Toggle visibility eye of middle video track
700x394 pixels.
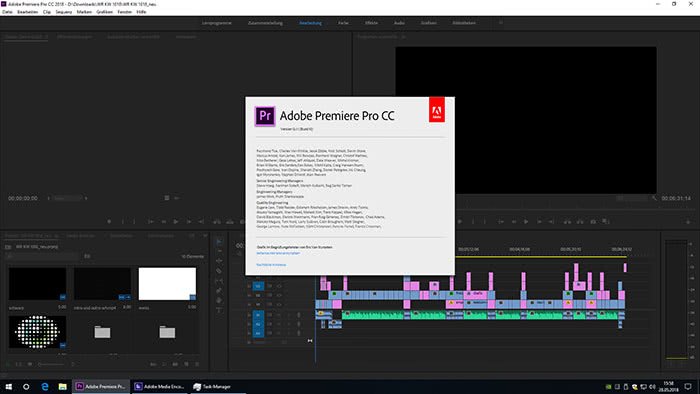[x=279, y=295]
